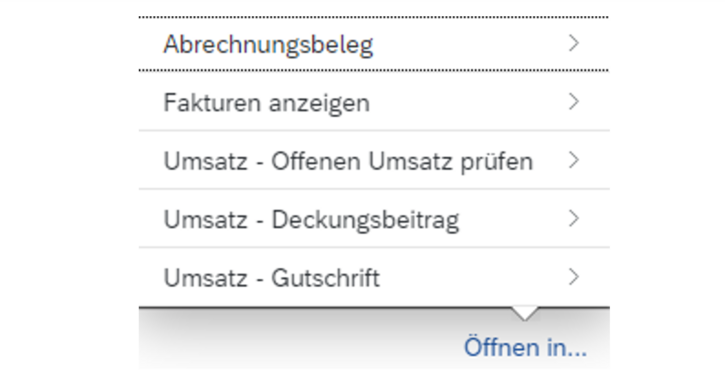
Task: Click the text label 'Fakturen anzeigen'
Action: pyautogui.click(x=267, y=103)
